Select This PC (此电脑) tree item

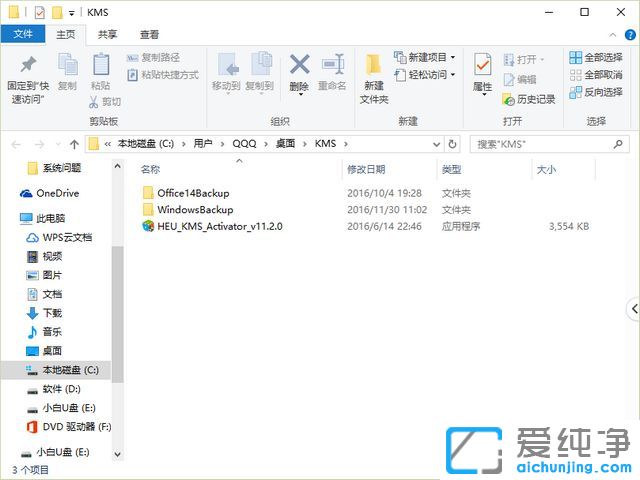coord(42,218)
